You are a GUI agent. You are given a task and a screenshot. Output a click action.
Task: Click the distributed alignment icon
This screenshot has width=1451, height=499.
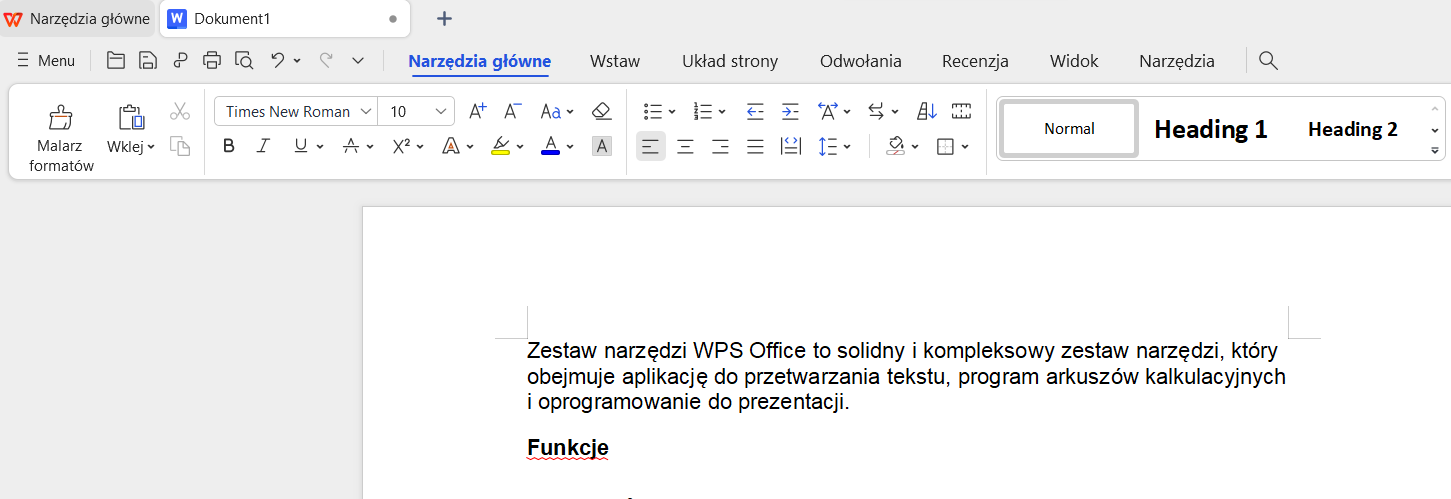[x=790, y=147]
